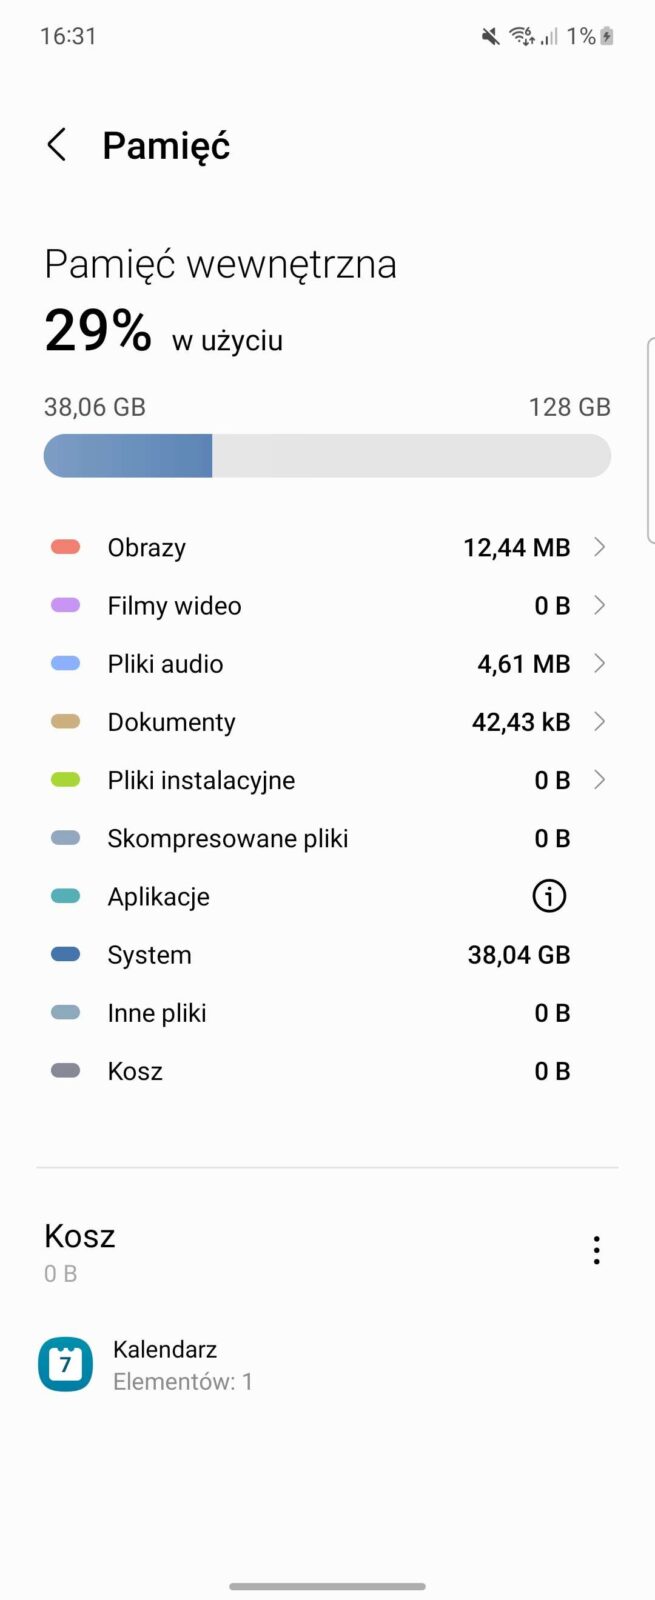This screenshot has height=1600, width=655.
Task: Tap the muted sound status icon
Action: click(490, 37)
